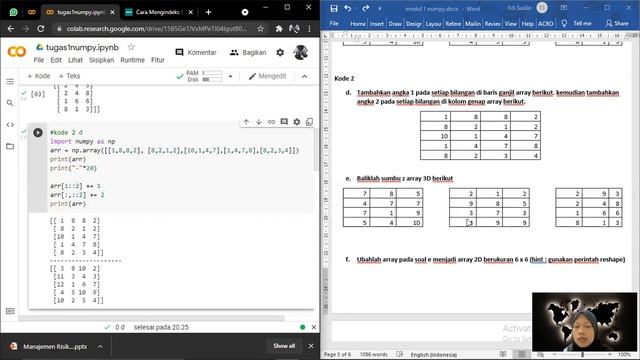Image resolution: width=640 pixels, height=360 pixels.
Task: Close the tugas1numpy.ipynb tab
Action: [x=112, y=12]
